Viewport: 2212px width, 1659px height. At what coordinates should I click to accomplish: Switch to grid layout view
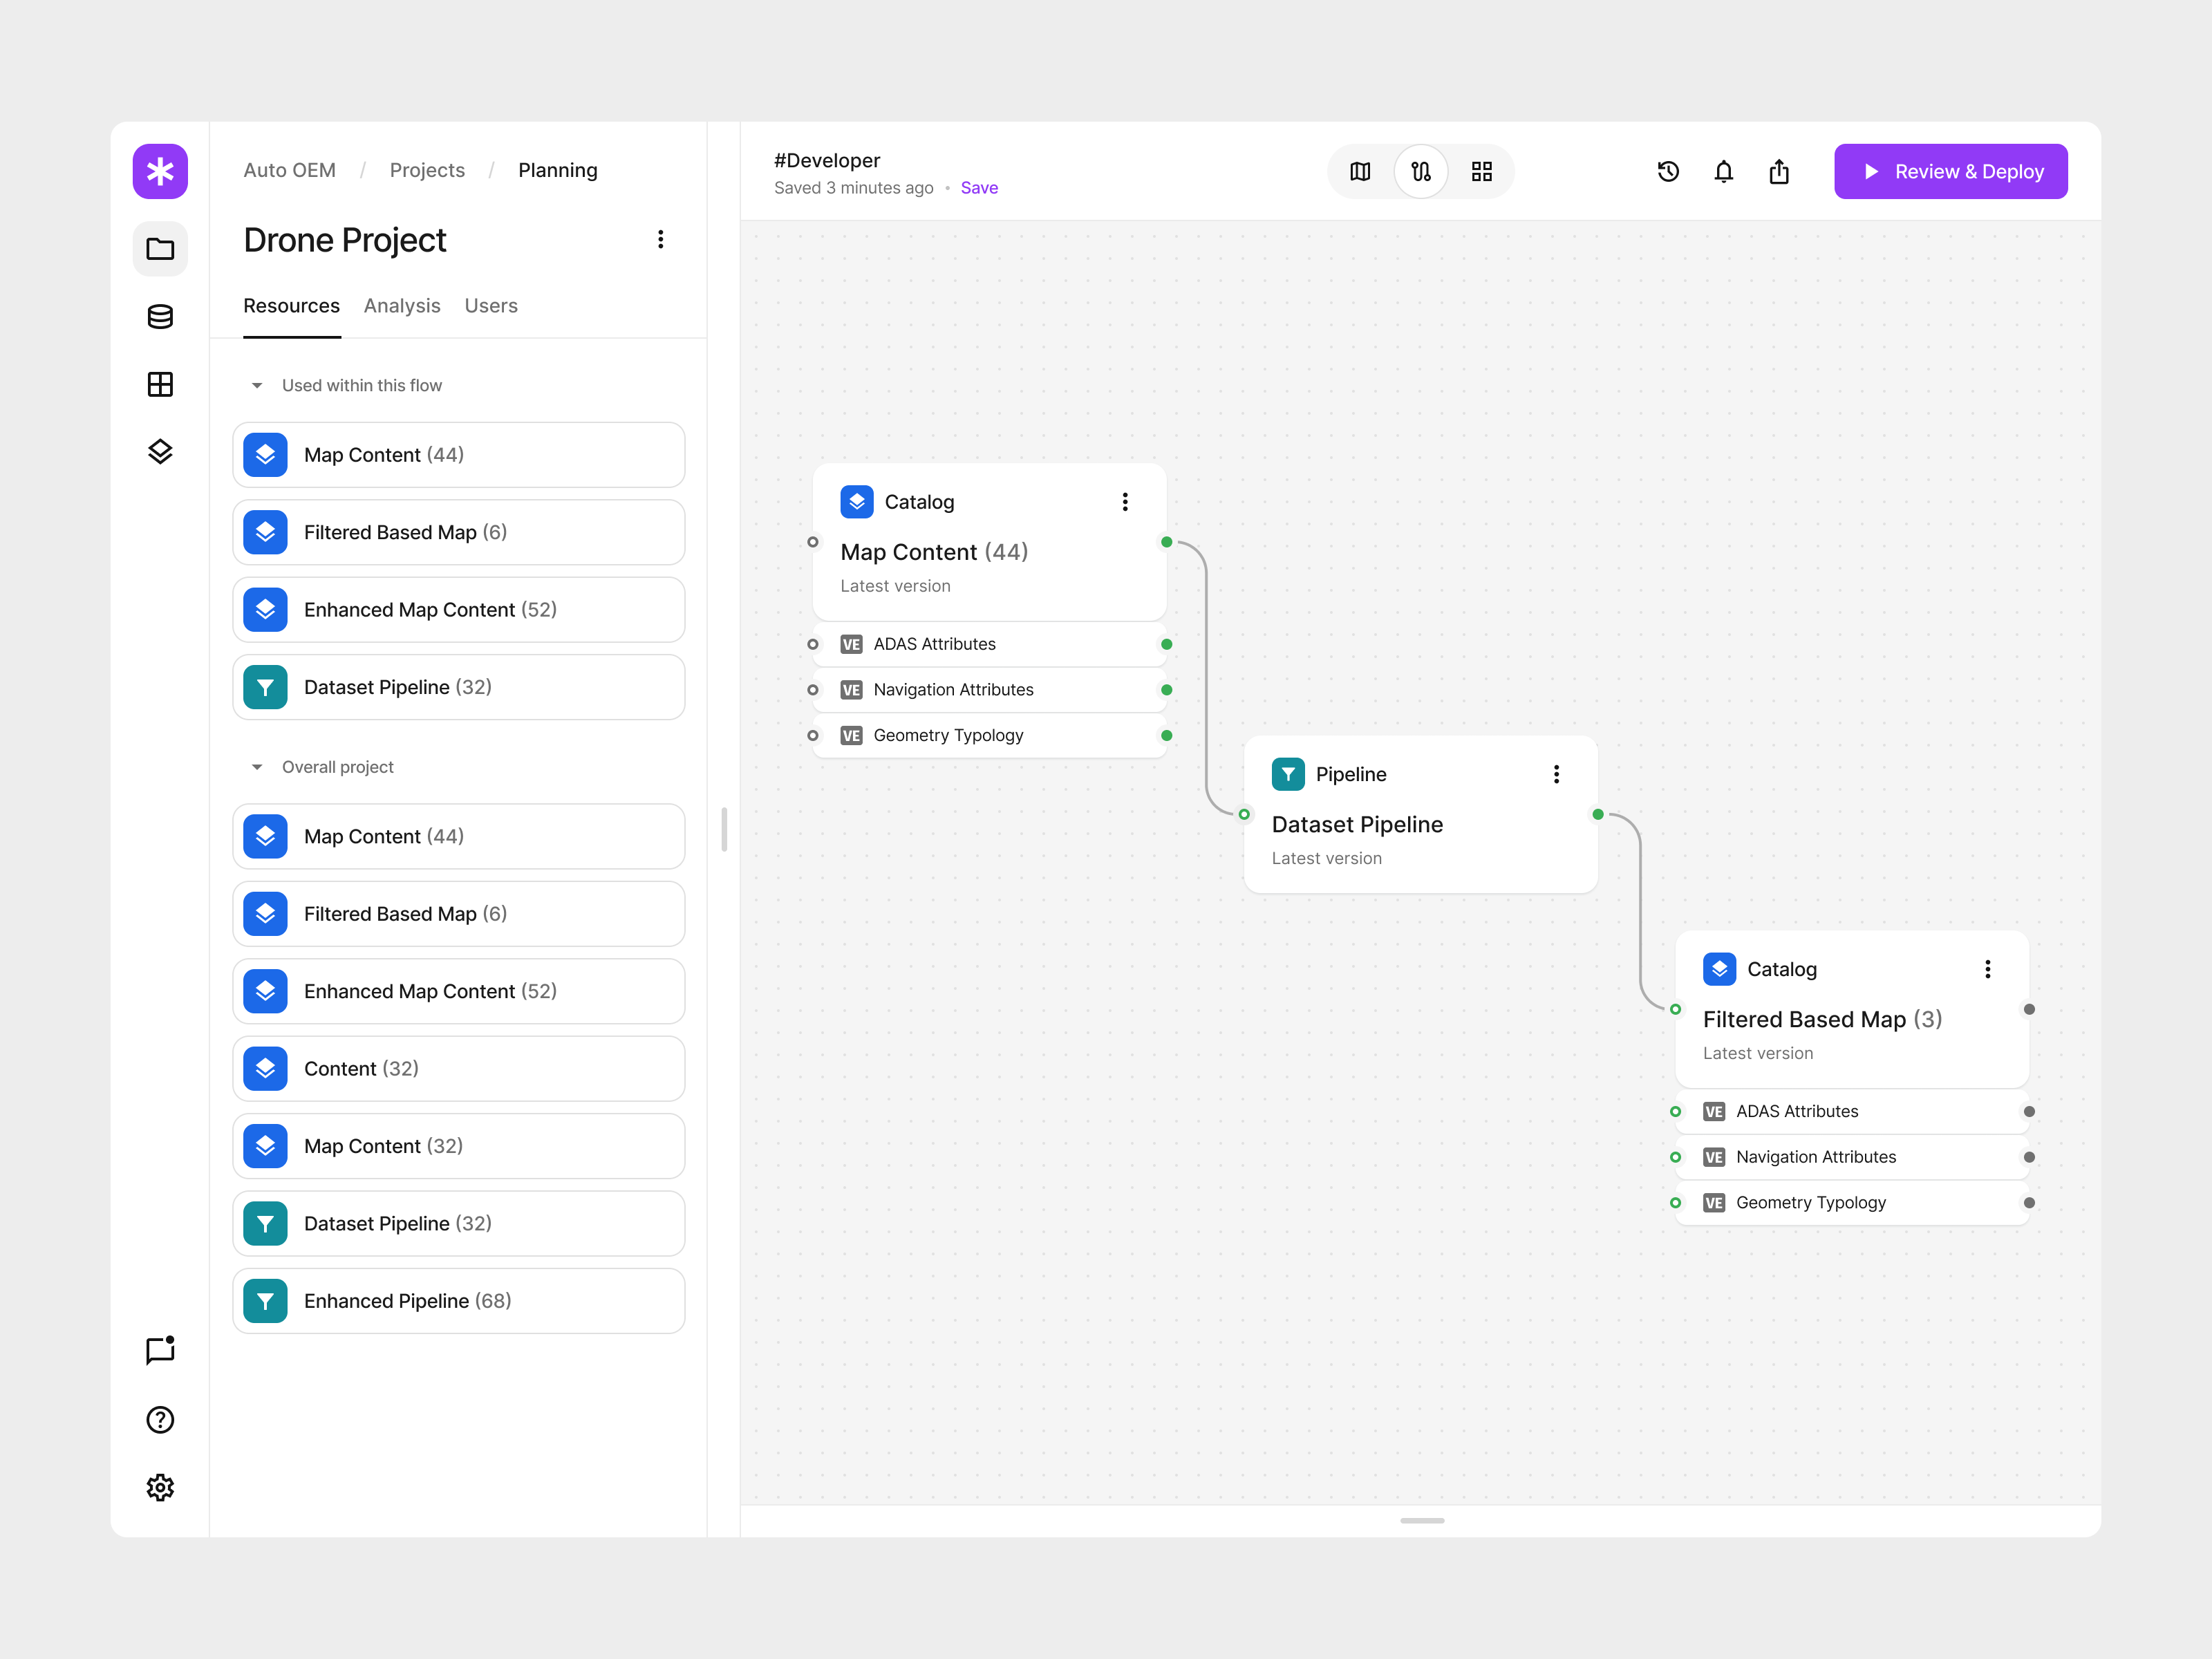(x=1482, y=171)
